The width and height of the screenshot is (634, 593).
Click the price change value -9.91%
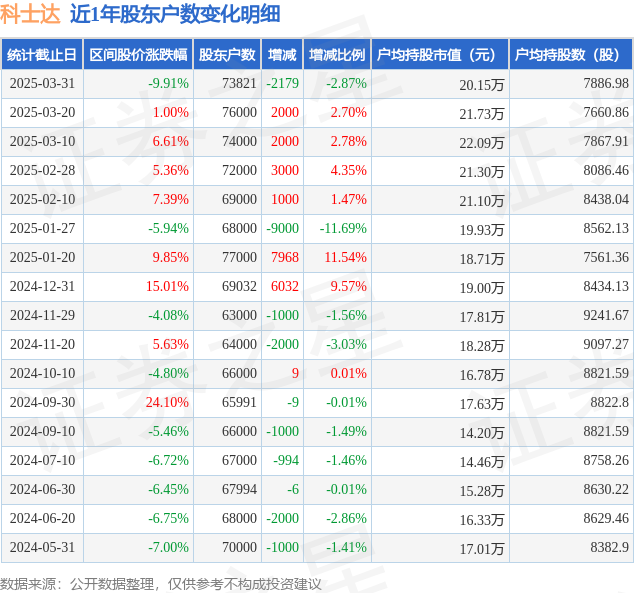pos(169,83)
